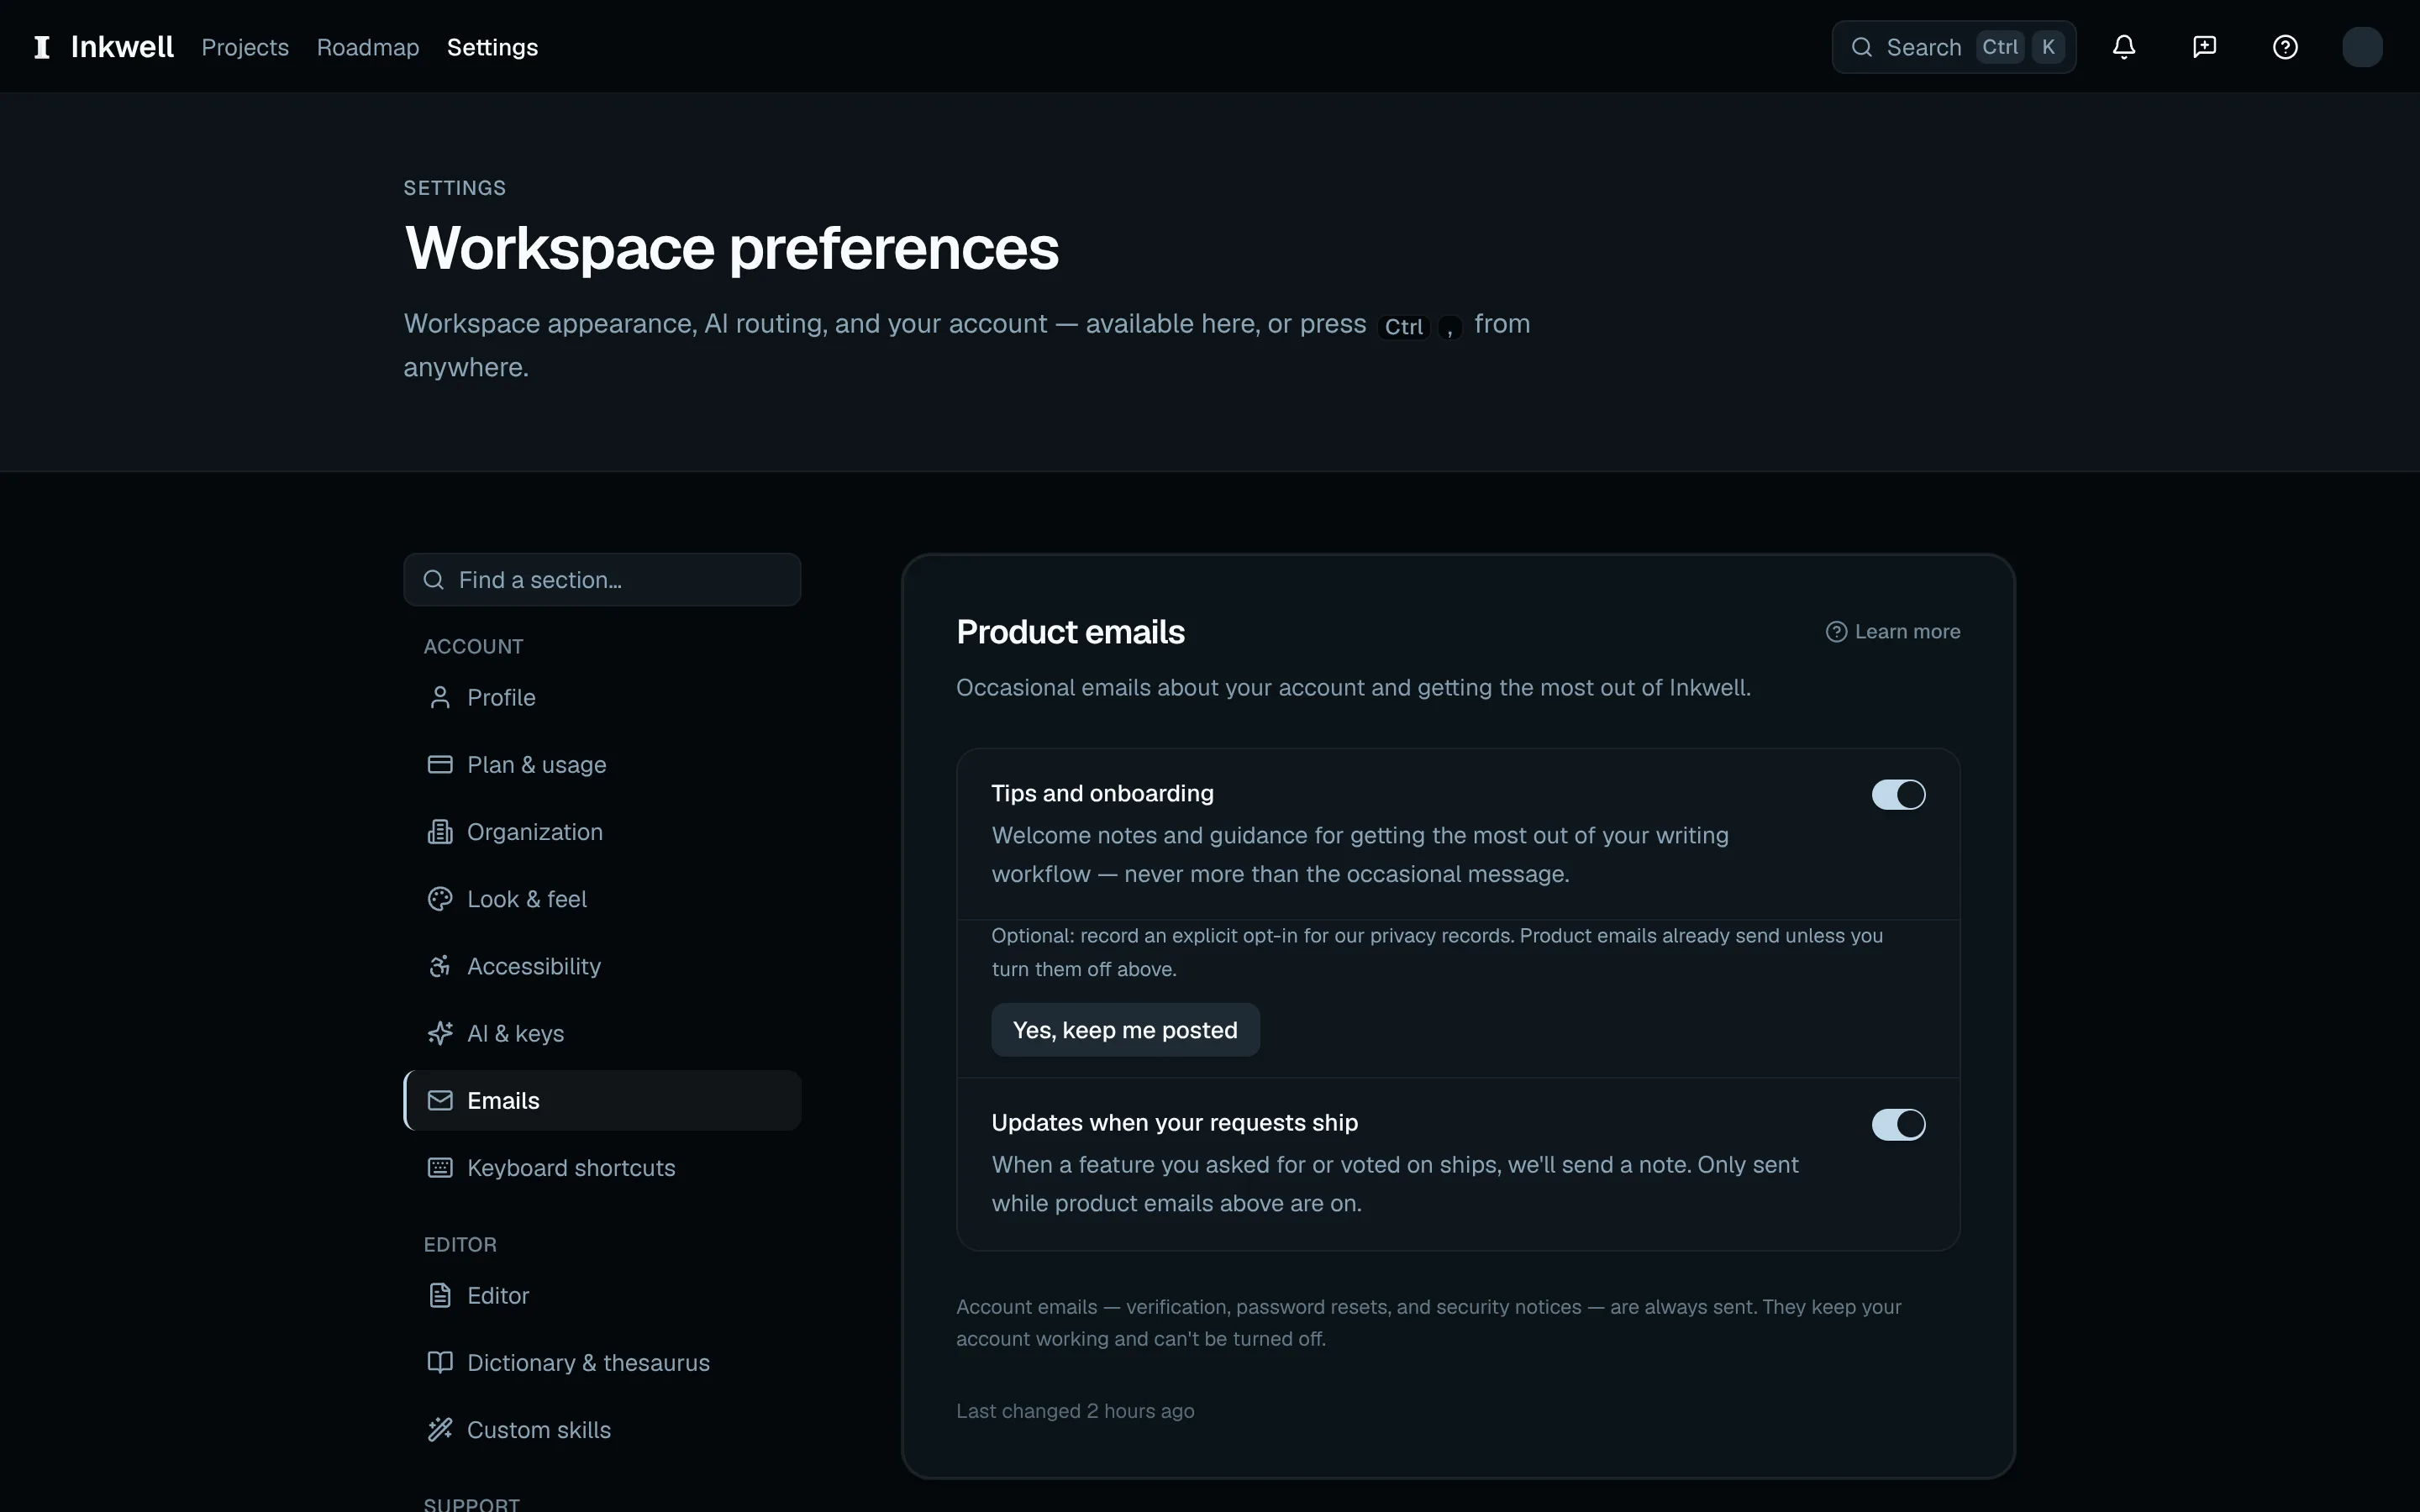Screen dimensions: 2420x1512
Task: Click the help question-mark icon in header
Action: click(2285, 47)
